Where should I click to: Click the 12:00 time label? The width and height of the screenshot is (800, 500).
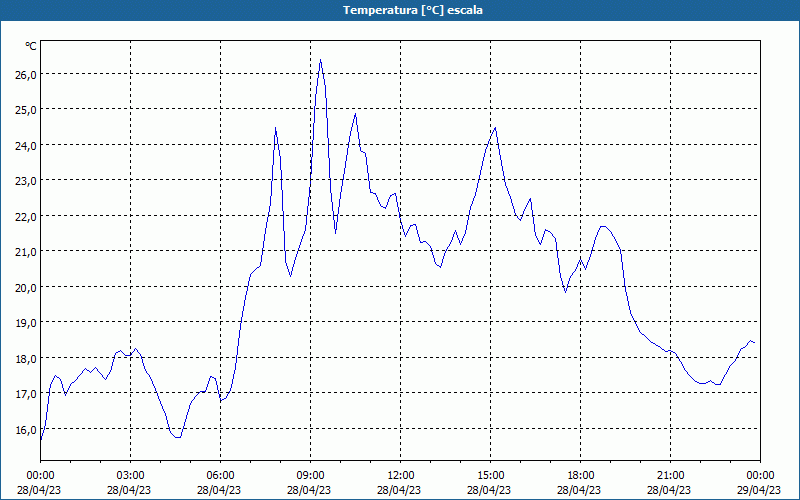401,476
